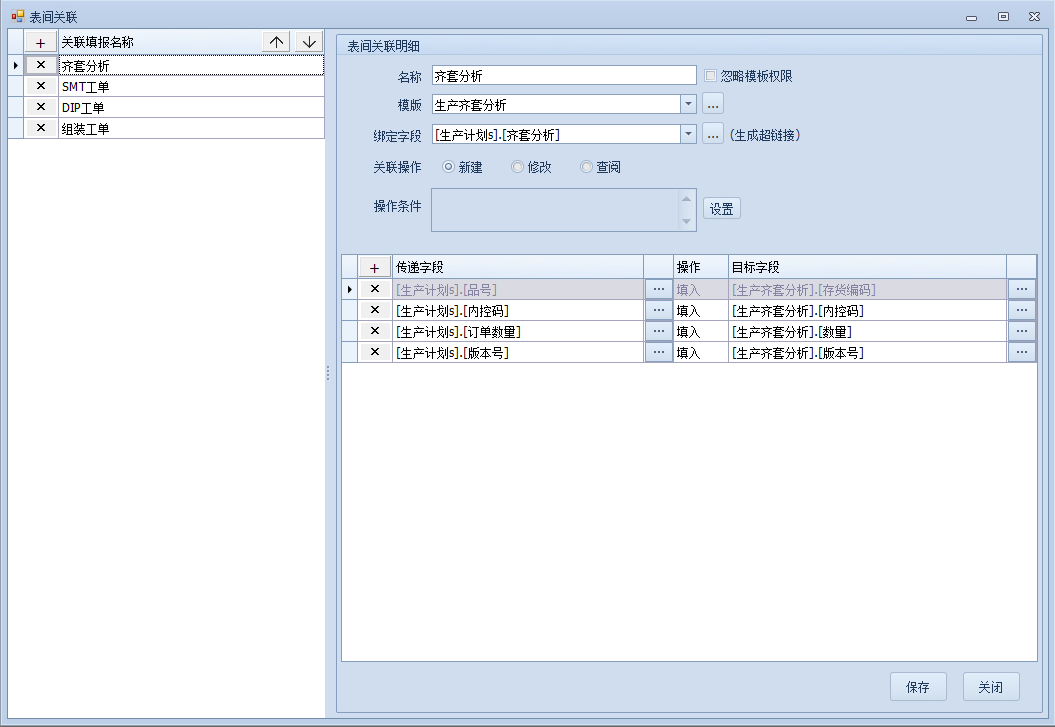Enable 忽略模板权限 checkbox
1055x727 pixels.
coord(711,76)
